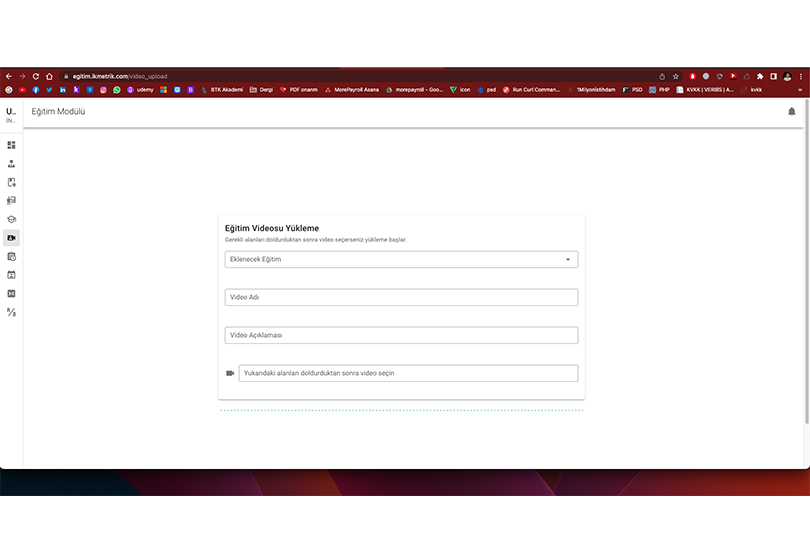Open the Extensions puzzle icon
Viewport: 810px width, 548px height.
tap(760, 76)
